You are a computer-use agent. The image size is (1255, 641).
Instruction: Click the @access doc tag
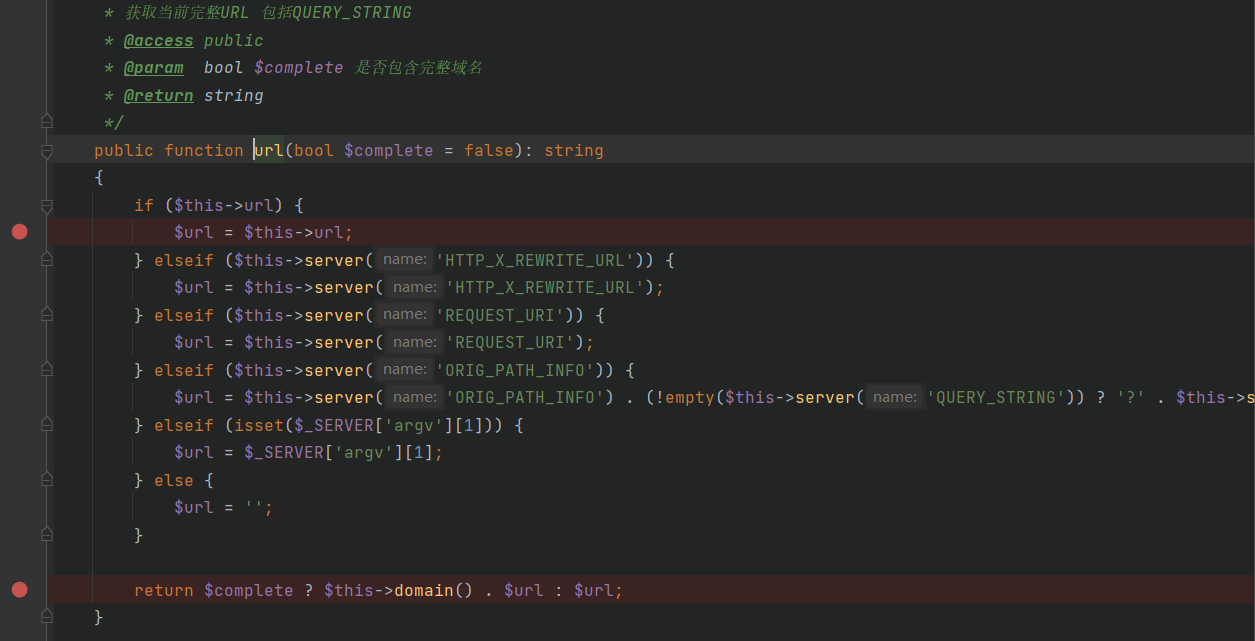pyautogui.click(x=158, y=41)
